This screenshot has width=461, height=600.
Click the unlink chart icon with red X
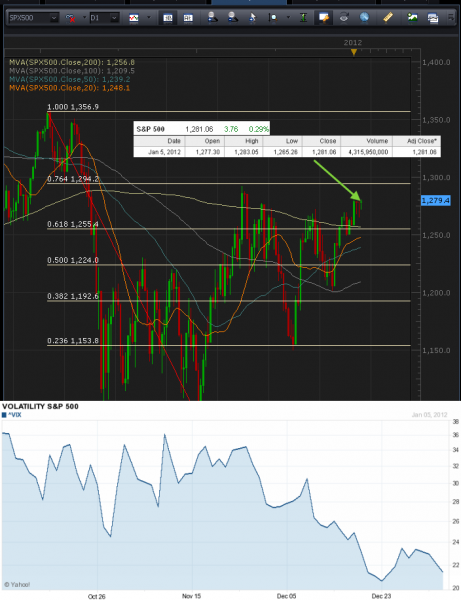click(x=70, y=18)
